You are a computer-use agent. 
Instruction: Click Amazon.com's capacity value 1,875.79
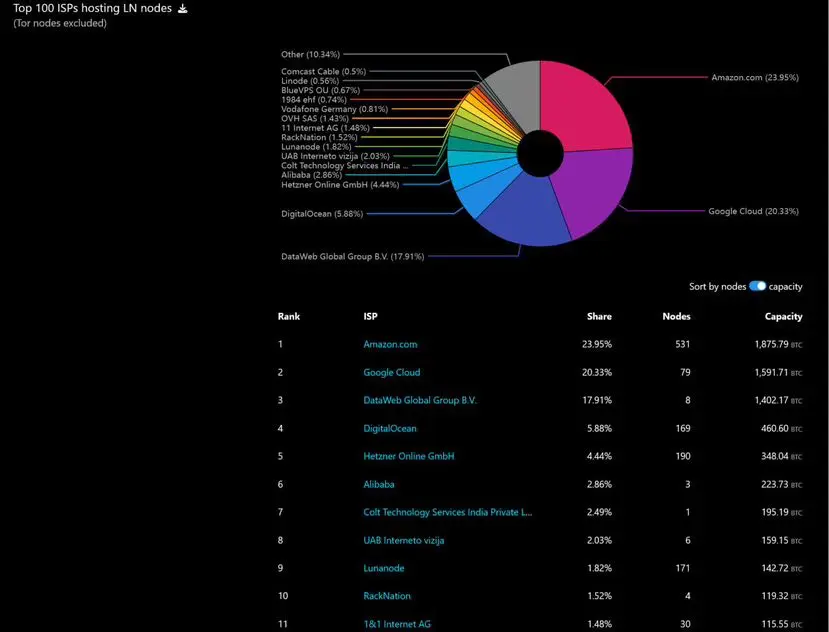pyautogui.click(x=771, y=344)
